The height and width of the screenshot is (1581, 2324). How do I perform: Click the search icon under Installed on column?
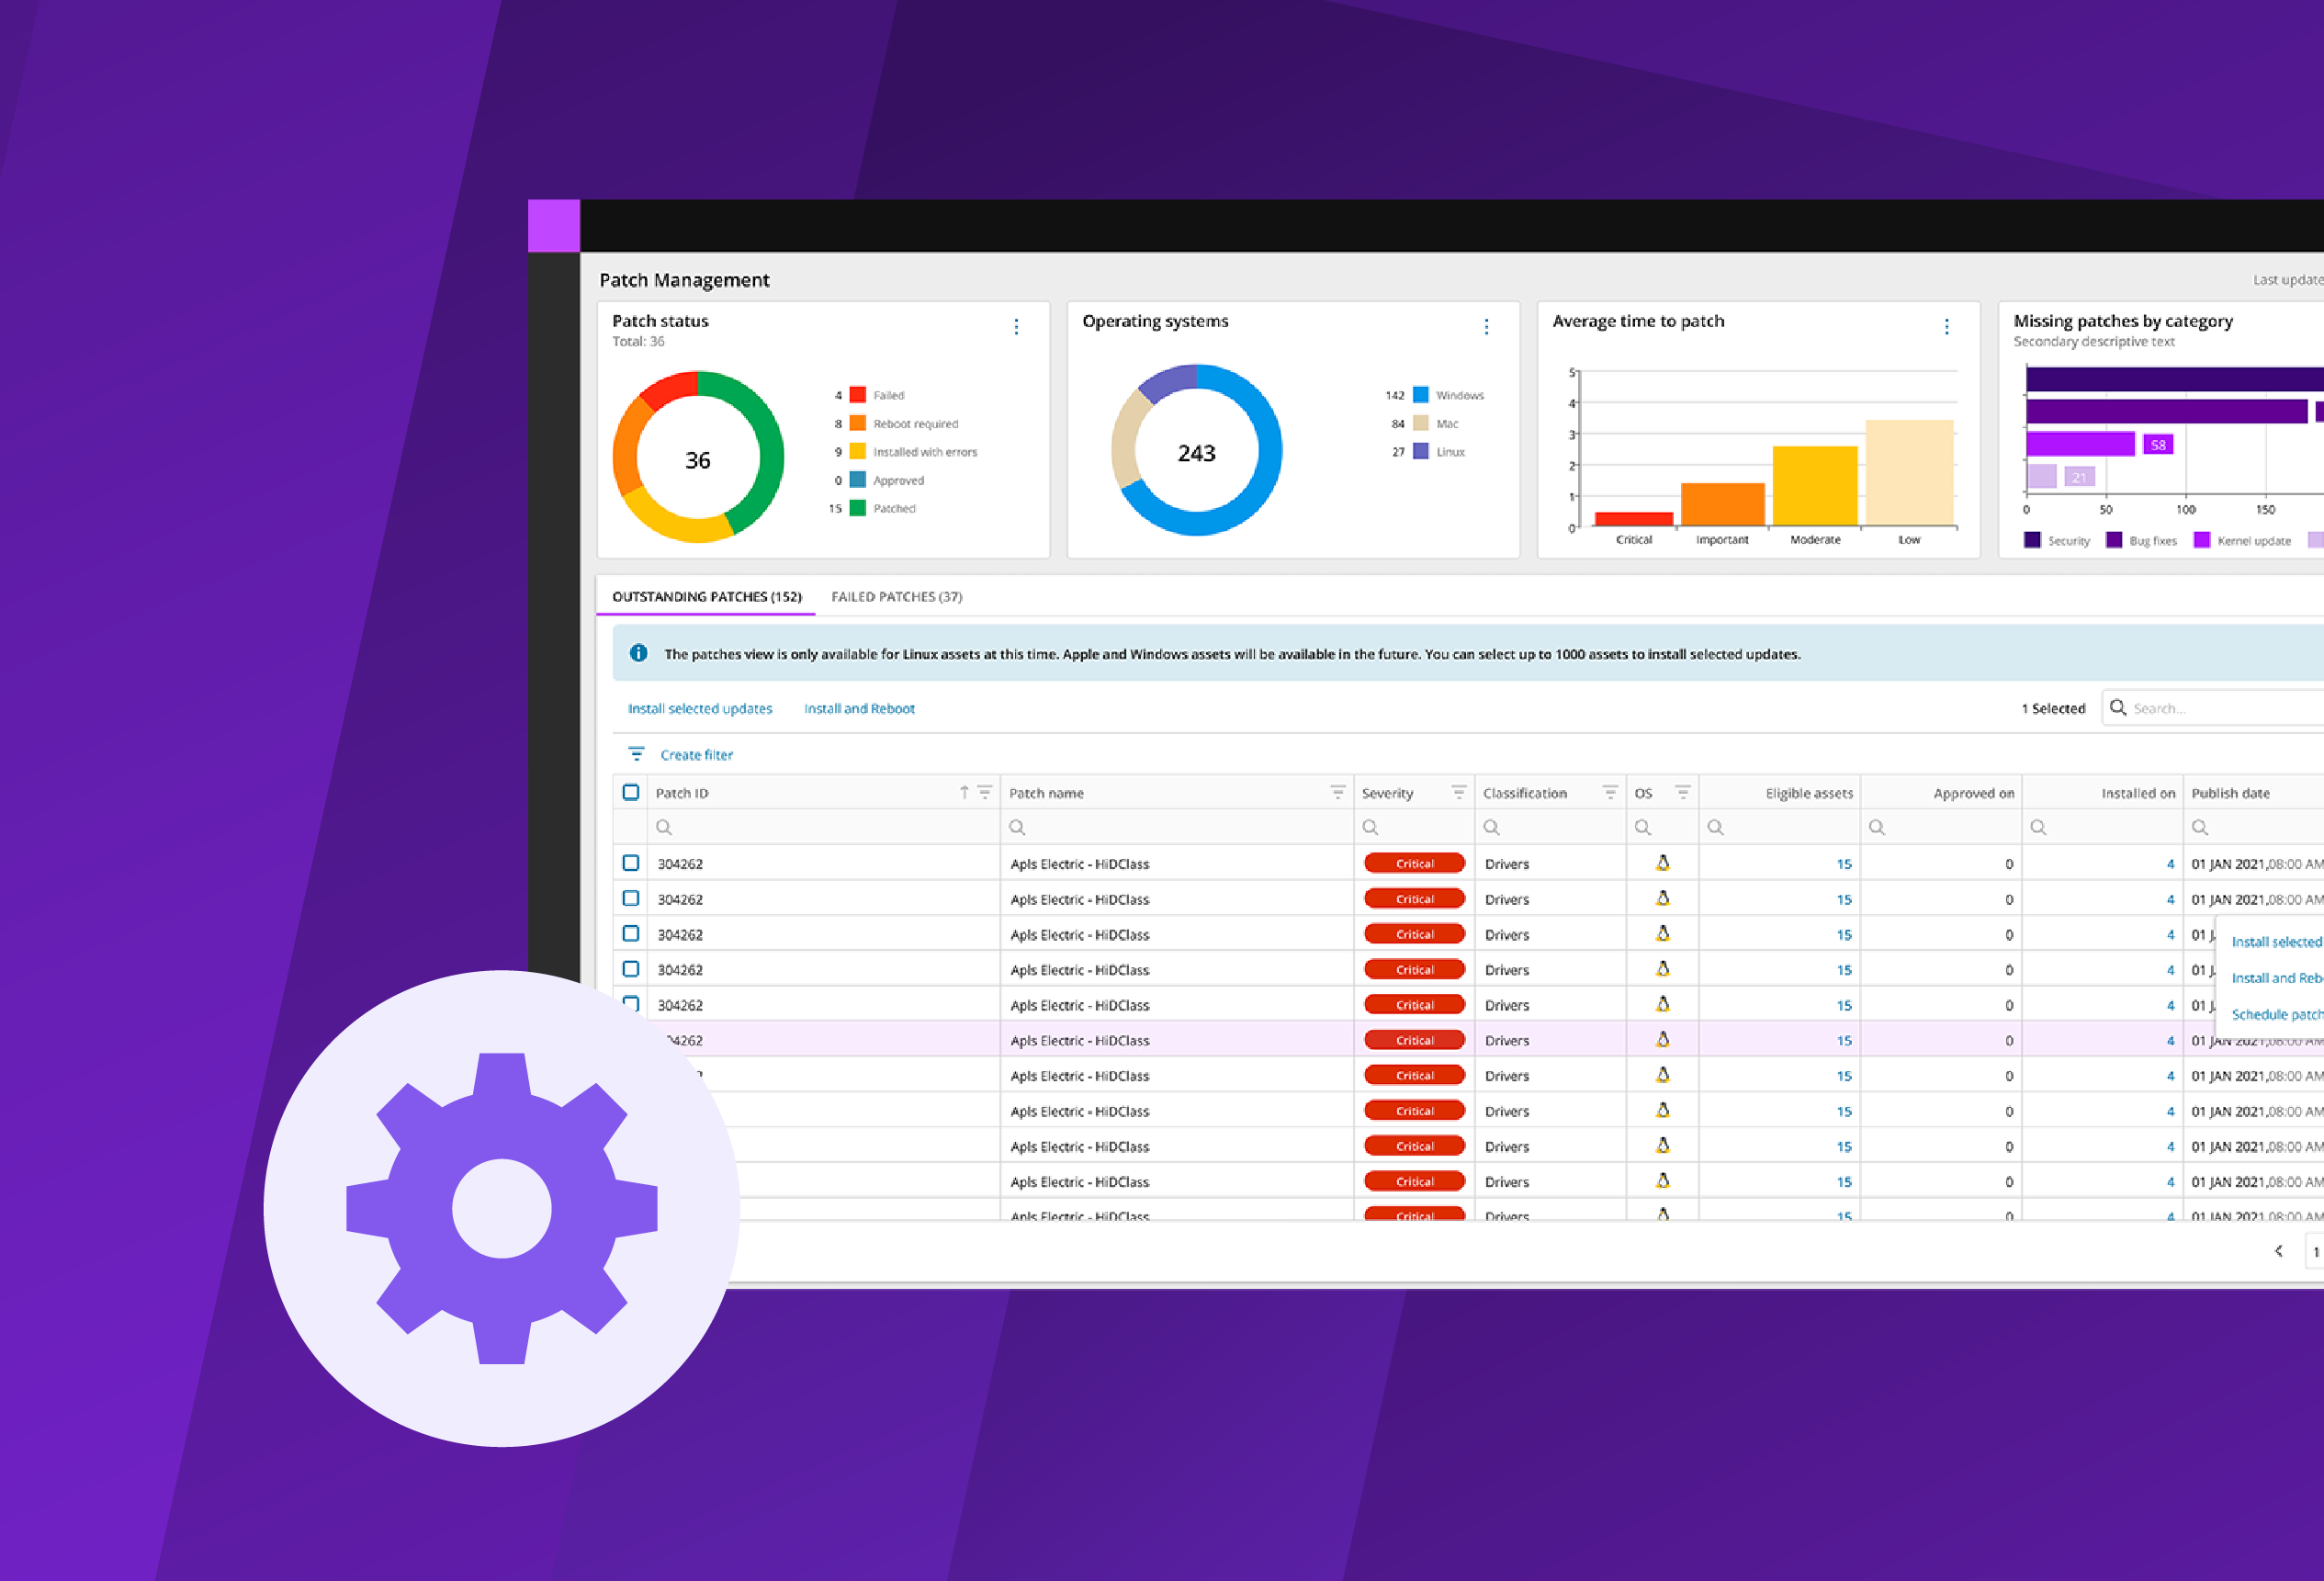[x=2038, y=827]
